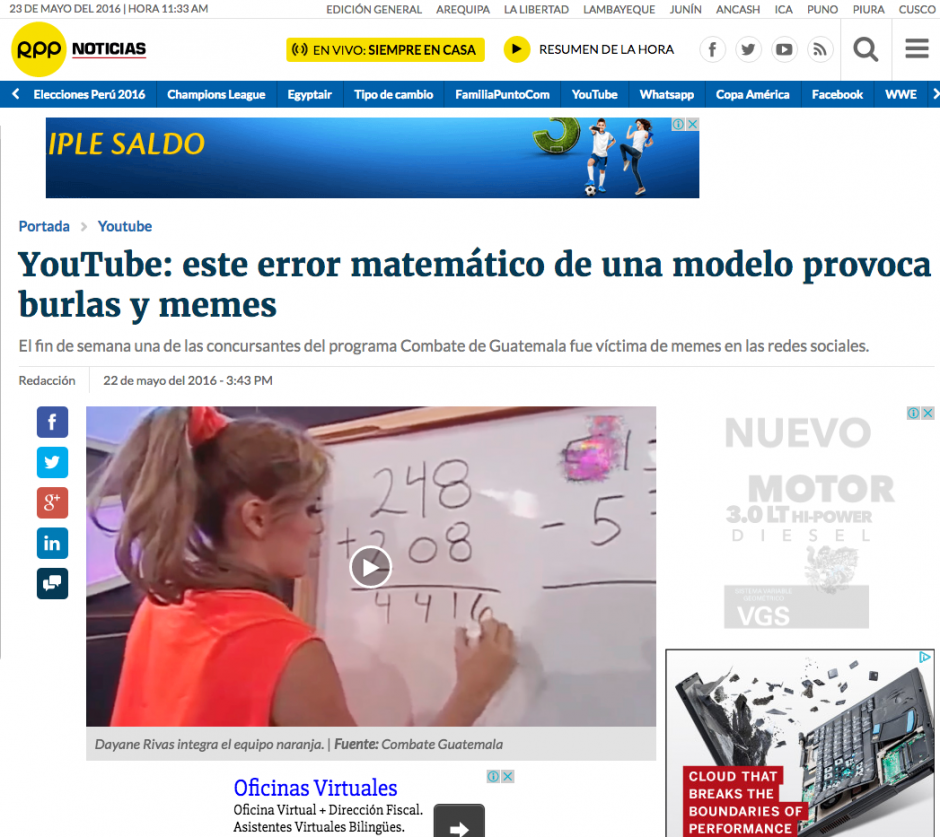Open the search magnifier icon
Image resolution: width=940 pixels, height=837 pixels.
coord(866,49)
